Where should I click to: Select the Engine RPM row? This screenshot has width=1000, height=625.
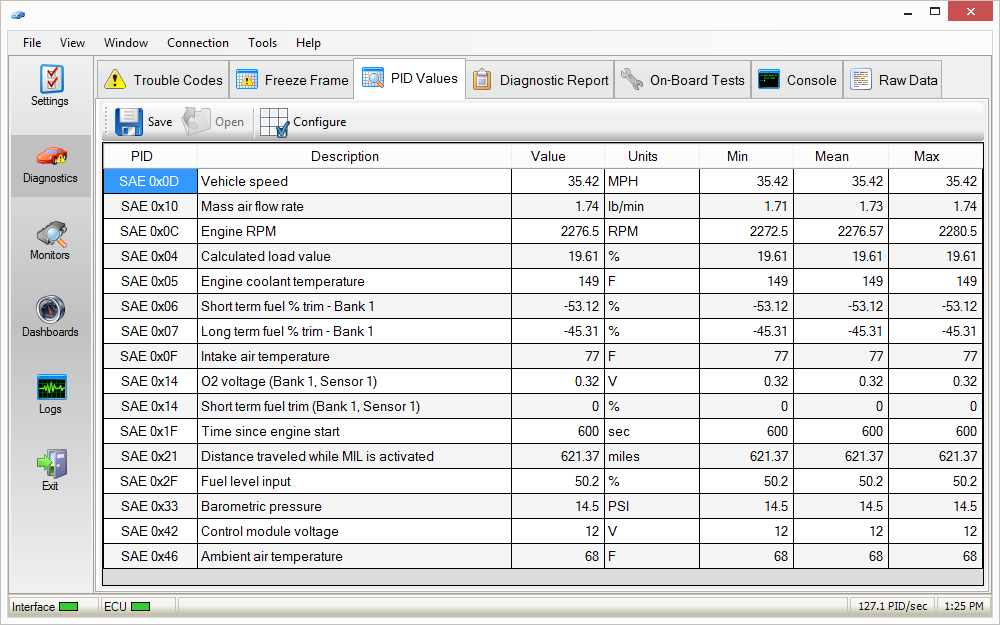click(355, 231)
